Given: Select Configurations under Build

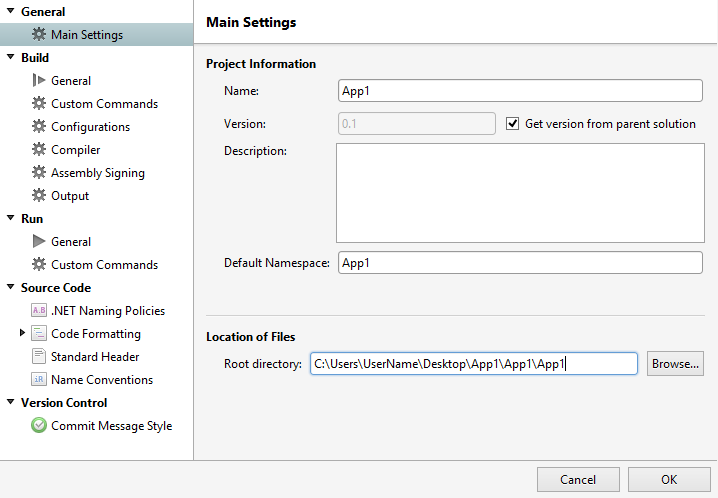Looking at the screenshot, I should click(x=90, y=127).
